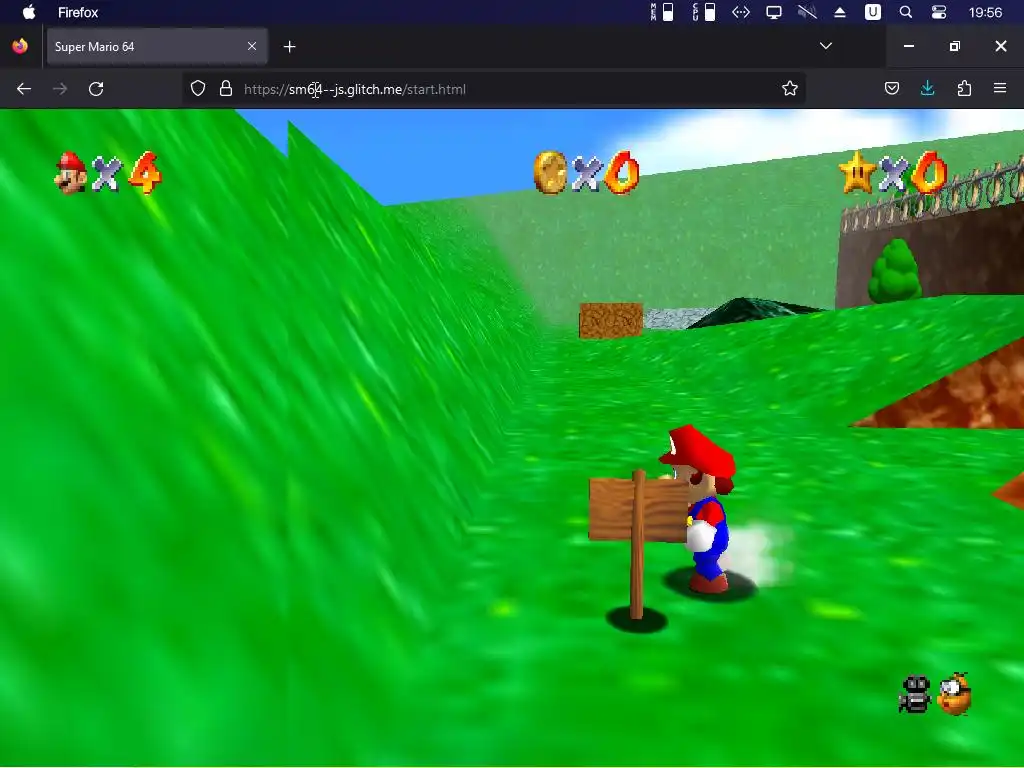
Task: Close the Super Mario 64 tab
Action: (252, 46)
